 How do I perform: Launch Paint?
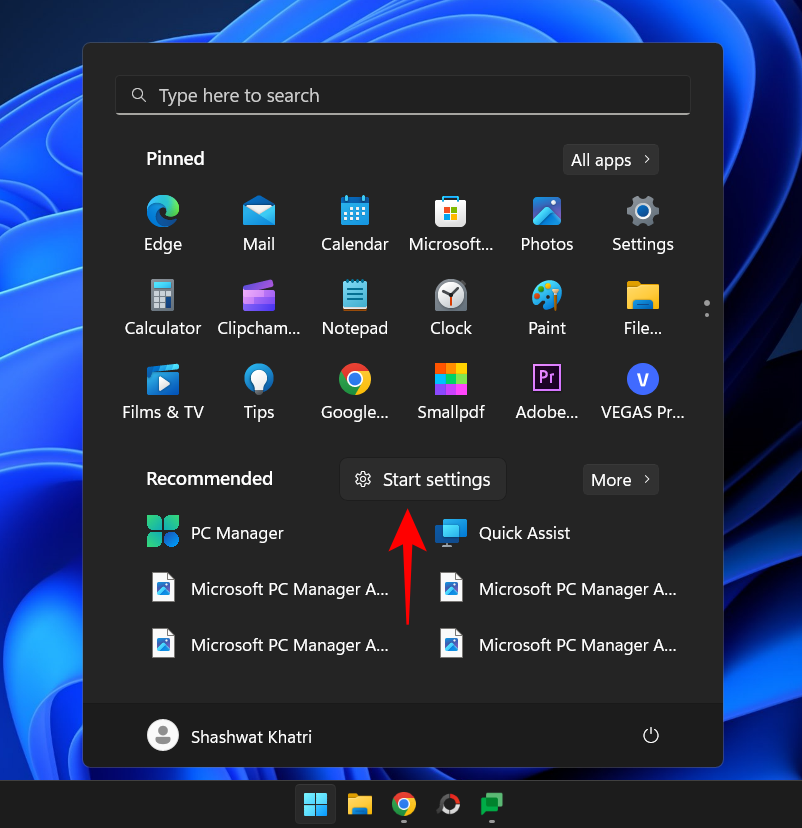(x=546, y=306)
